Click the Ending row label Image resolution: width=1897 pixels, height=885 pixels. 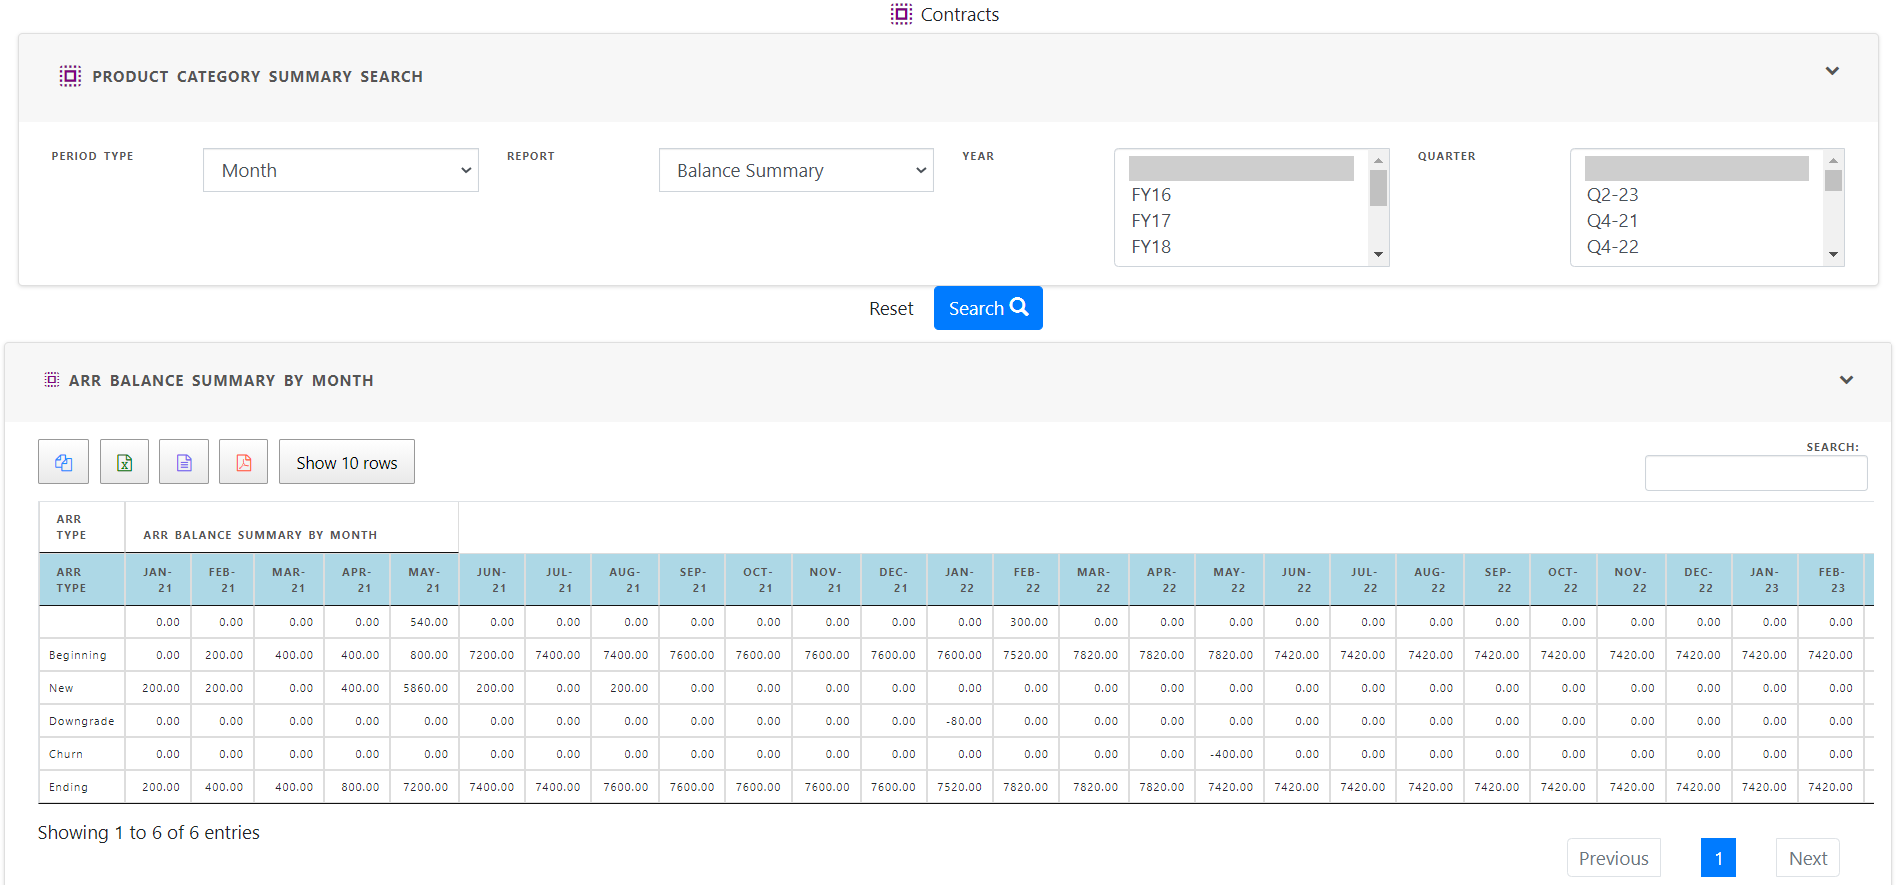(x=68, y=787)
